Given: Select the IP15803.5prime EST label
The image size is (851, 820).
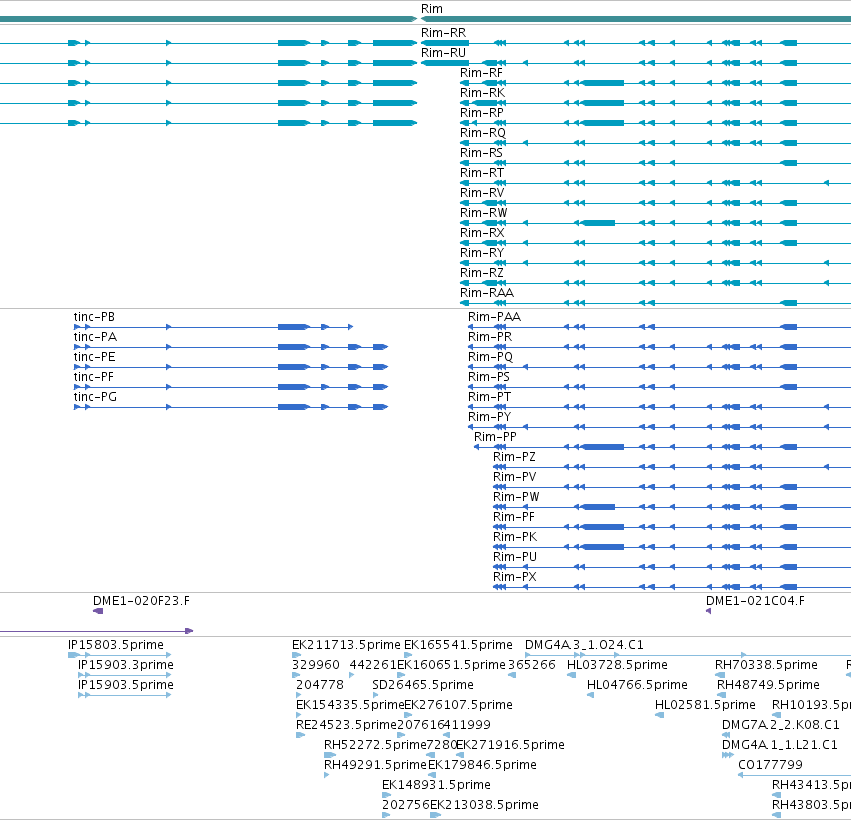Looking at the screenshot, I should pos(116,645).
